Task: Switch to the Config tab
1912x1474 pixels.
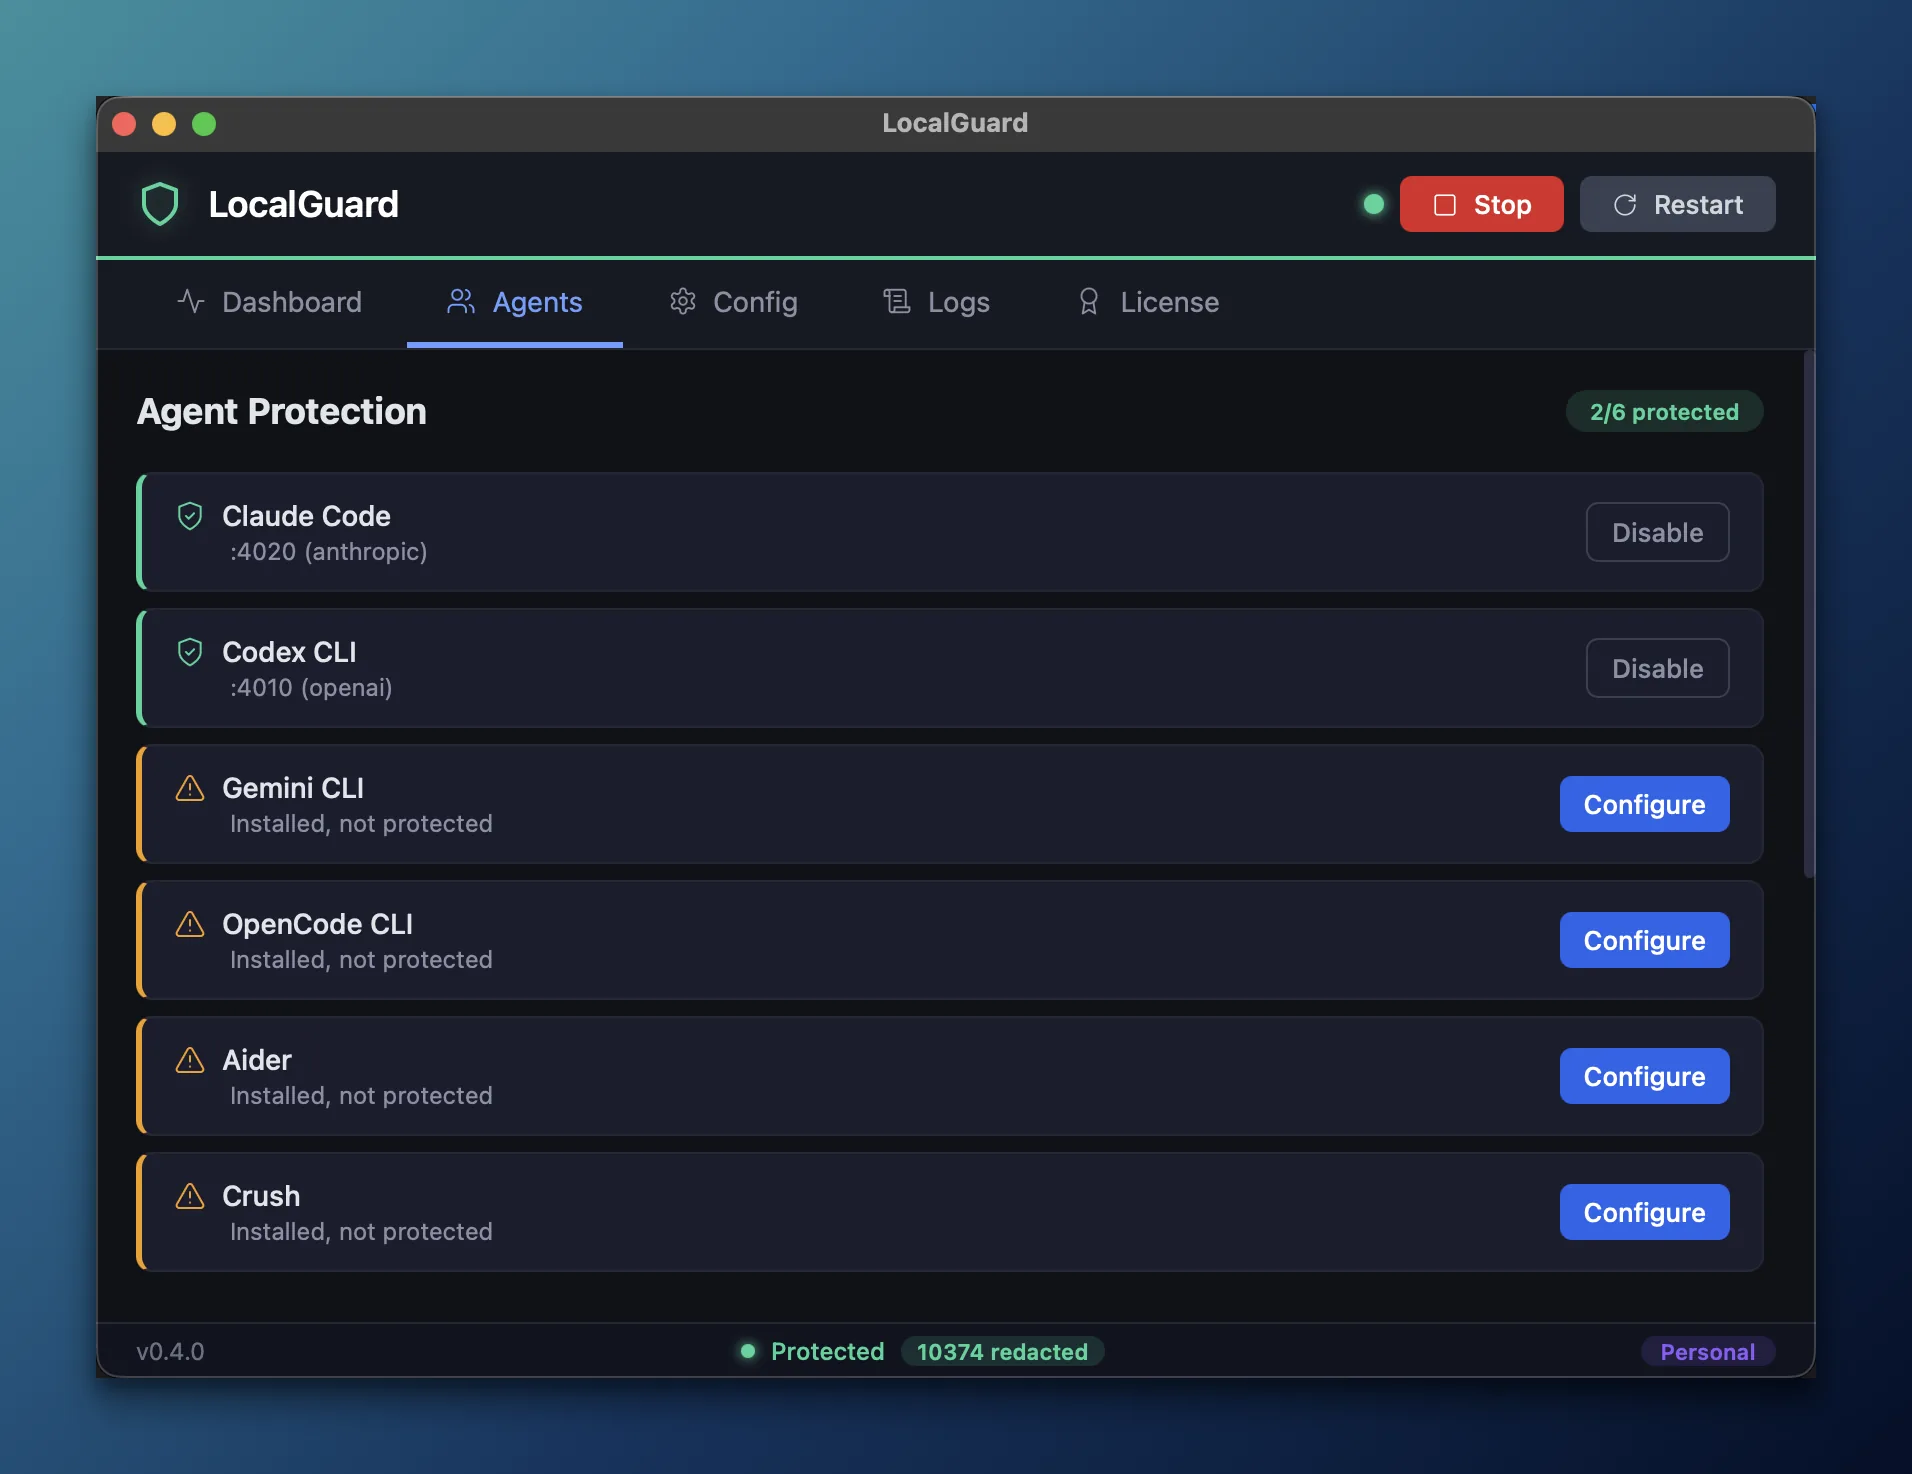Action: coord(734,302)
